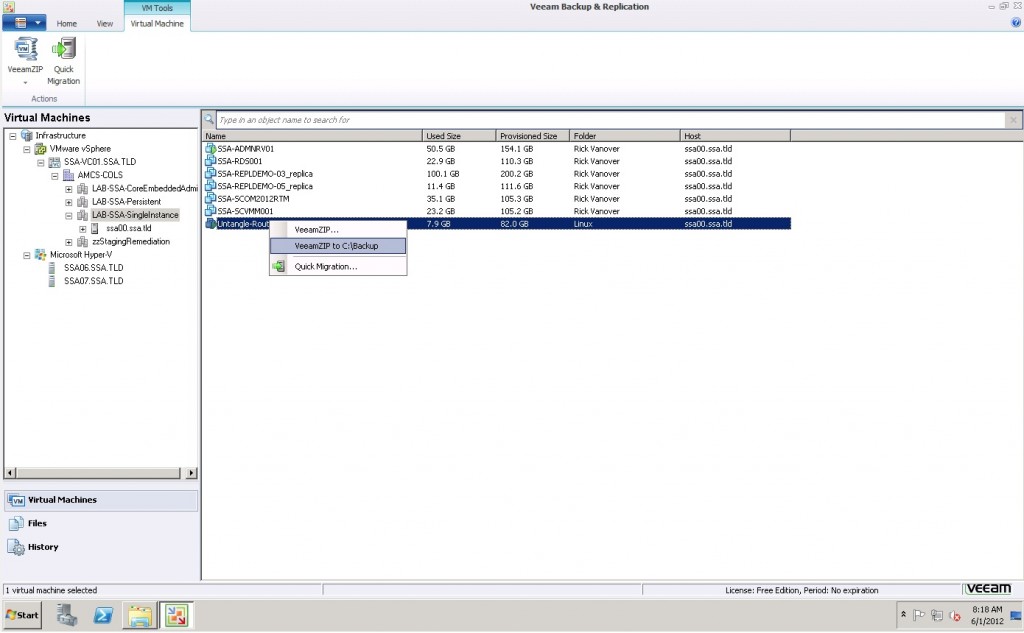Click the Quick Migration ribbon icon
This screenshot has width=1024, height=633.
pyautogui.click(x=64, y=49)
